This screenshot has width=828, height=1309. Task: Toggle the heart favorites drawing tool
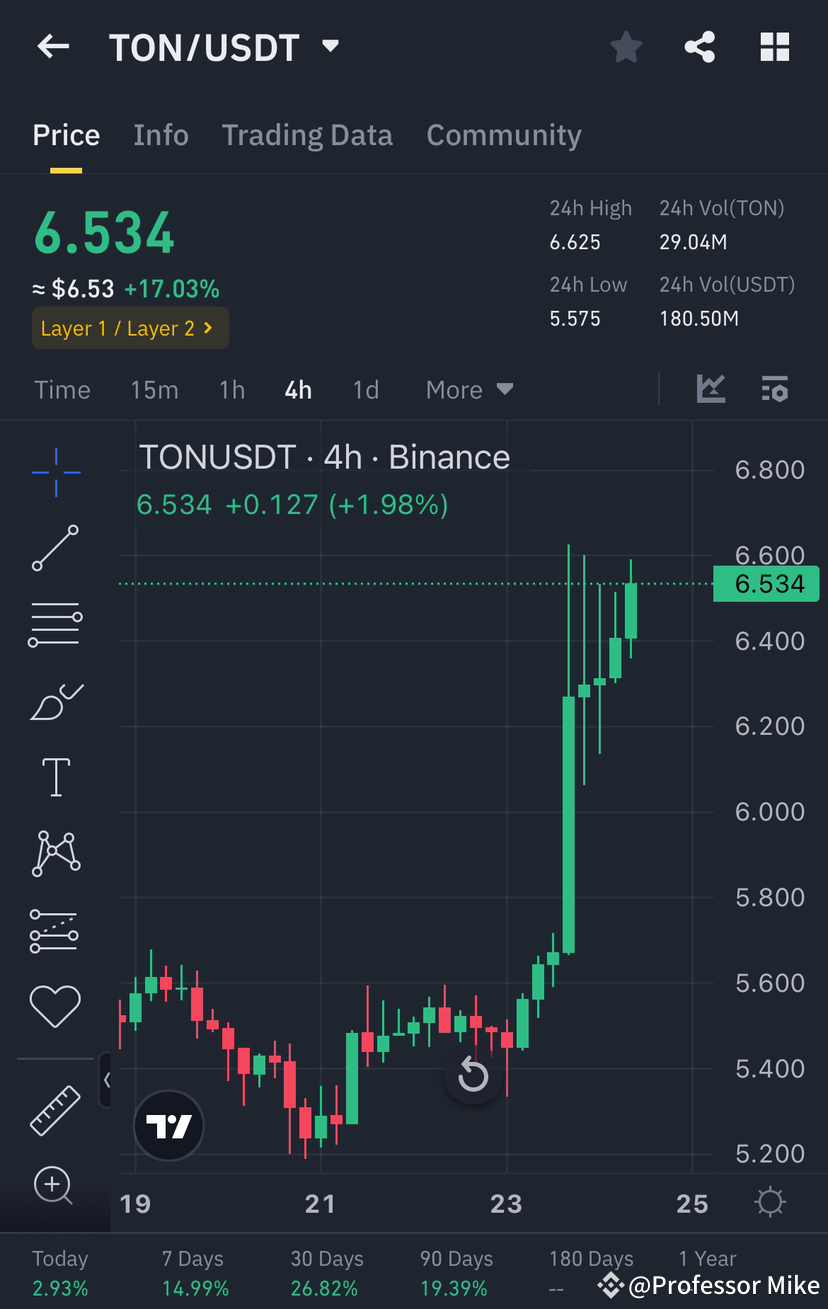(55, 1006)
